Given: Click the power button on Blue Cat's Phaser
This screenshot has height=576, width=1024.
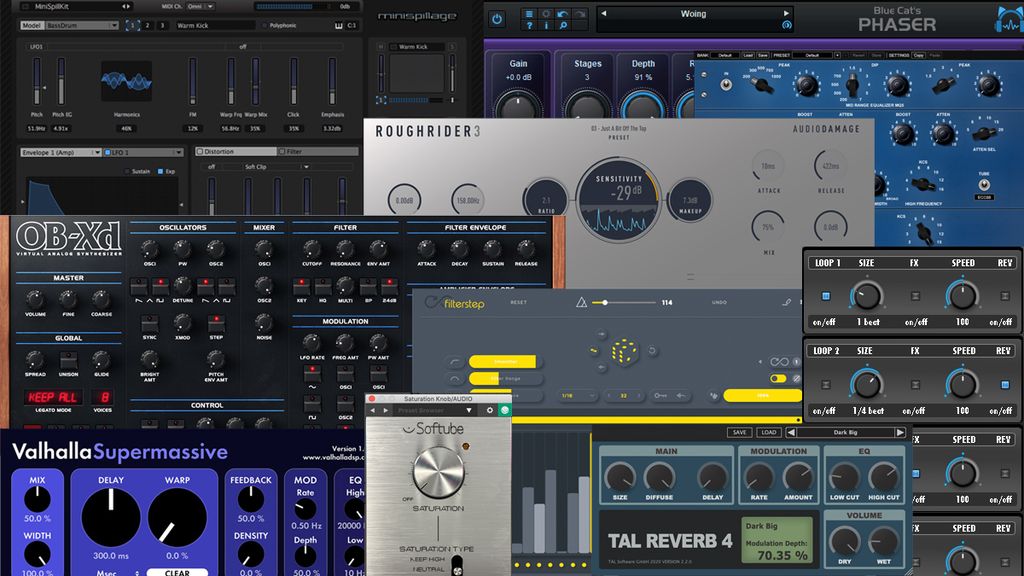Looking at the screenshot, I should (497, 19).
